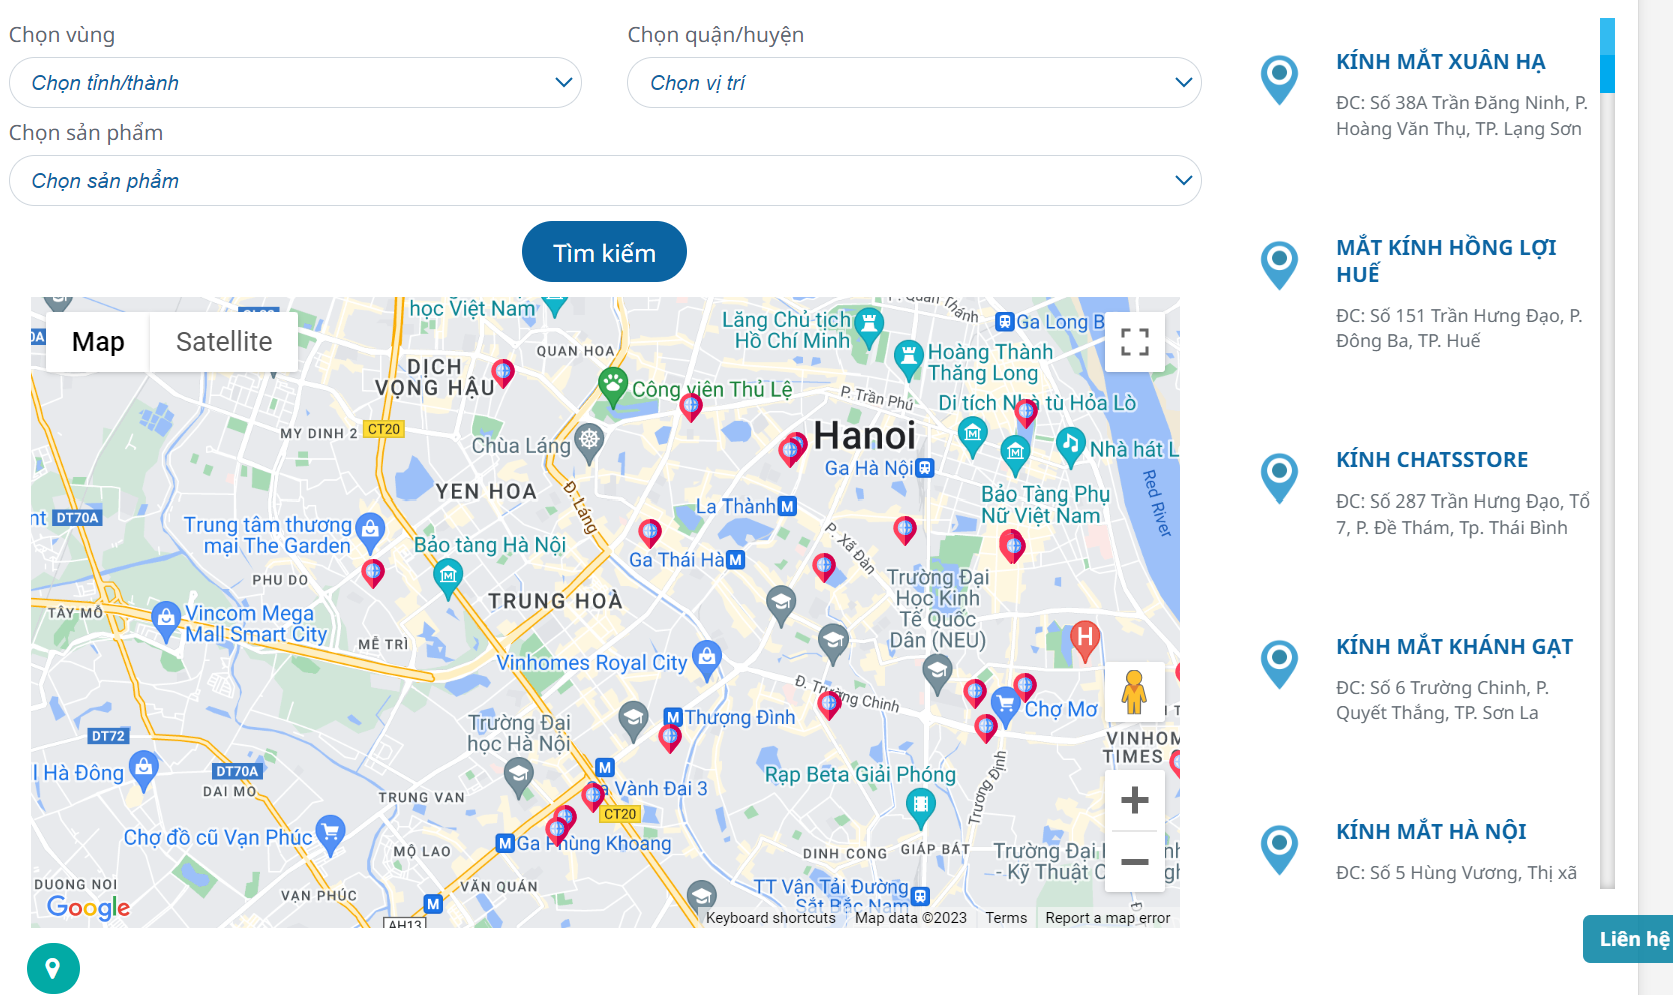Image resolution: width=1674 pixels, height=996 pixels.
Task: Click Chợ đồ cũ Vạn Phúc icon
Action: pos(330,834)
